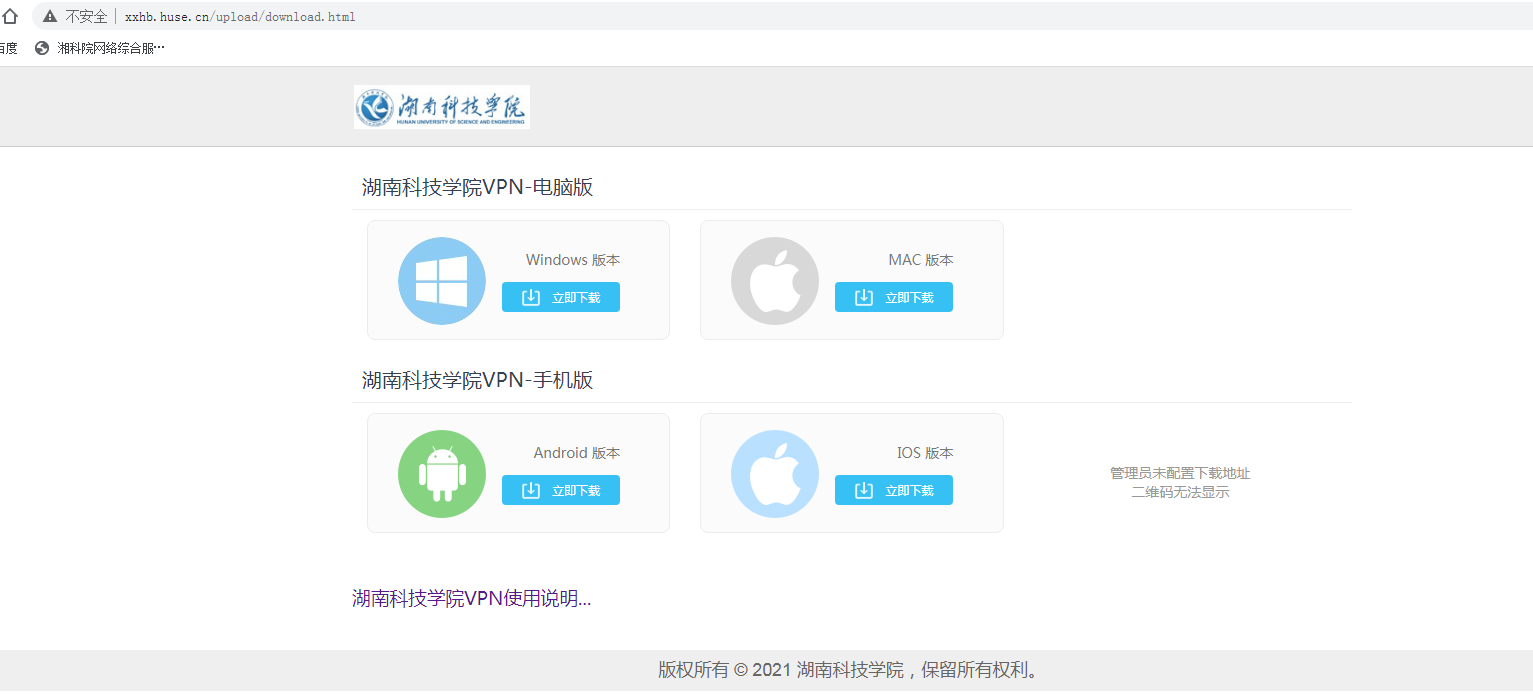This screenshot has width=1533, height=698.
Task: Open the 湘科院网络综合服 bookmark
Action: [x=100, y=48]
